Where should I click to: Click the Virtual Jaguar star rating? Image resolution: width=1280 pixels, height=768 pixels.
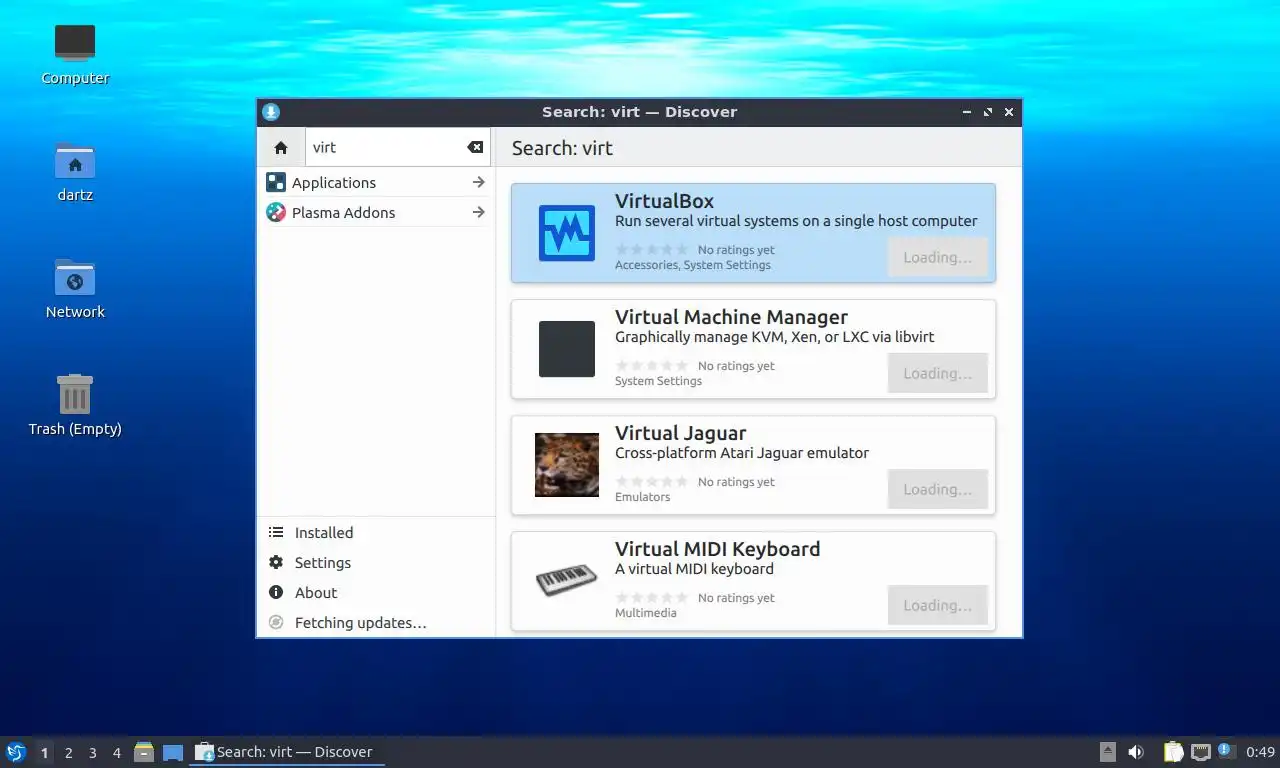coord(652,482)
